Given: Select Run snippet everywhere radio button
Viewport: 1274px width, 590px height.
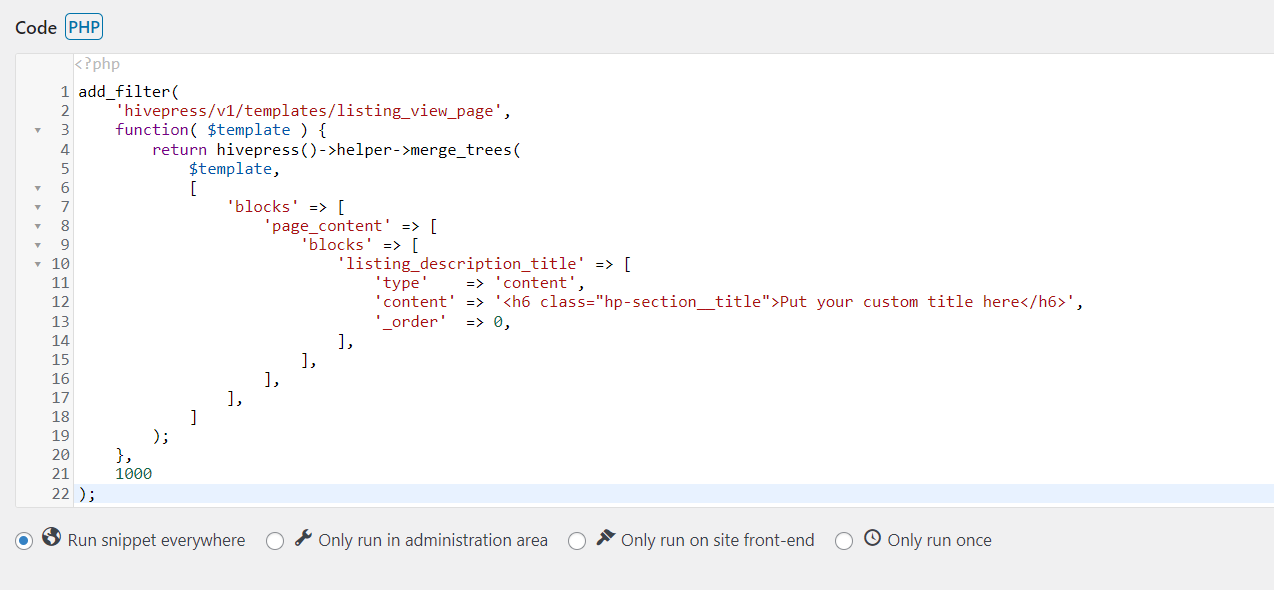Looking at the screenshot, I should pyautogui.click(x=24, y=540).
